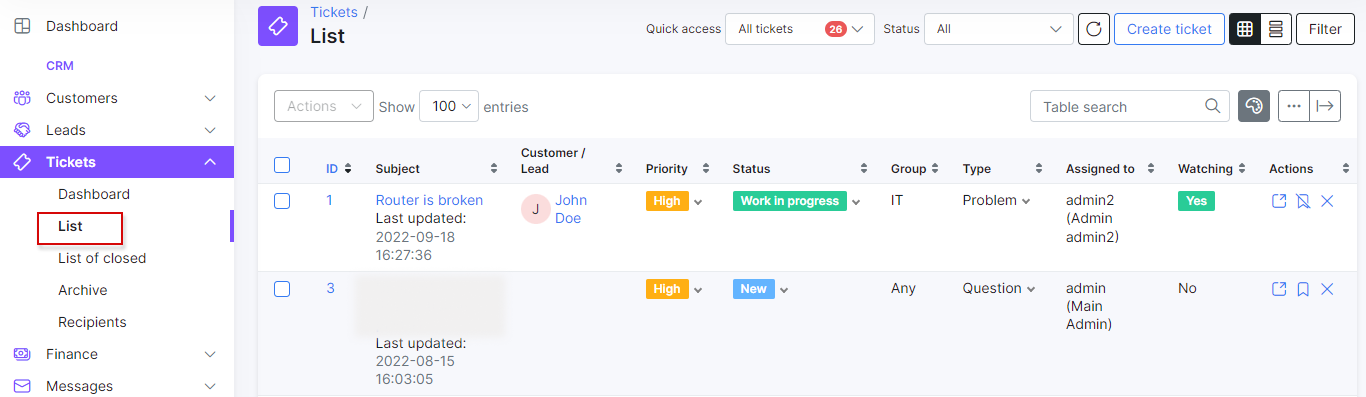1366x397 pixels.
Task: Click the purple Tickets header icon
Action: pyautogui.click(x=278, y=26)
